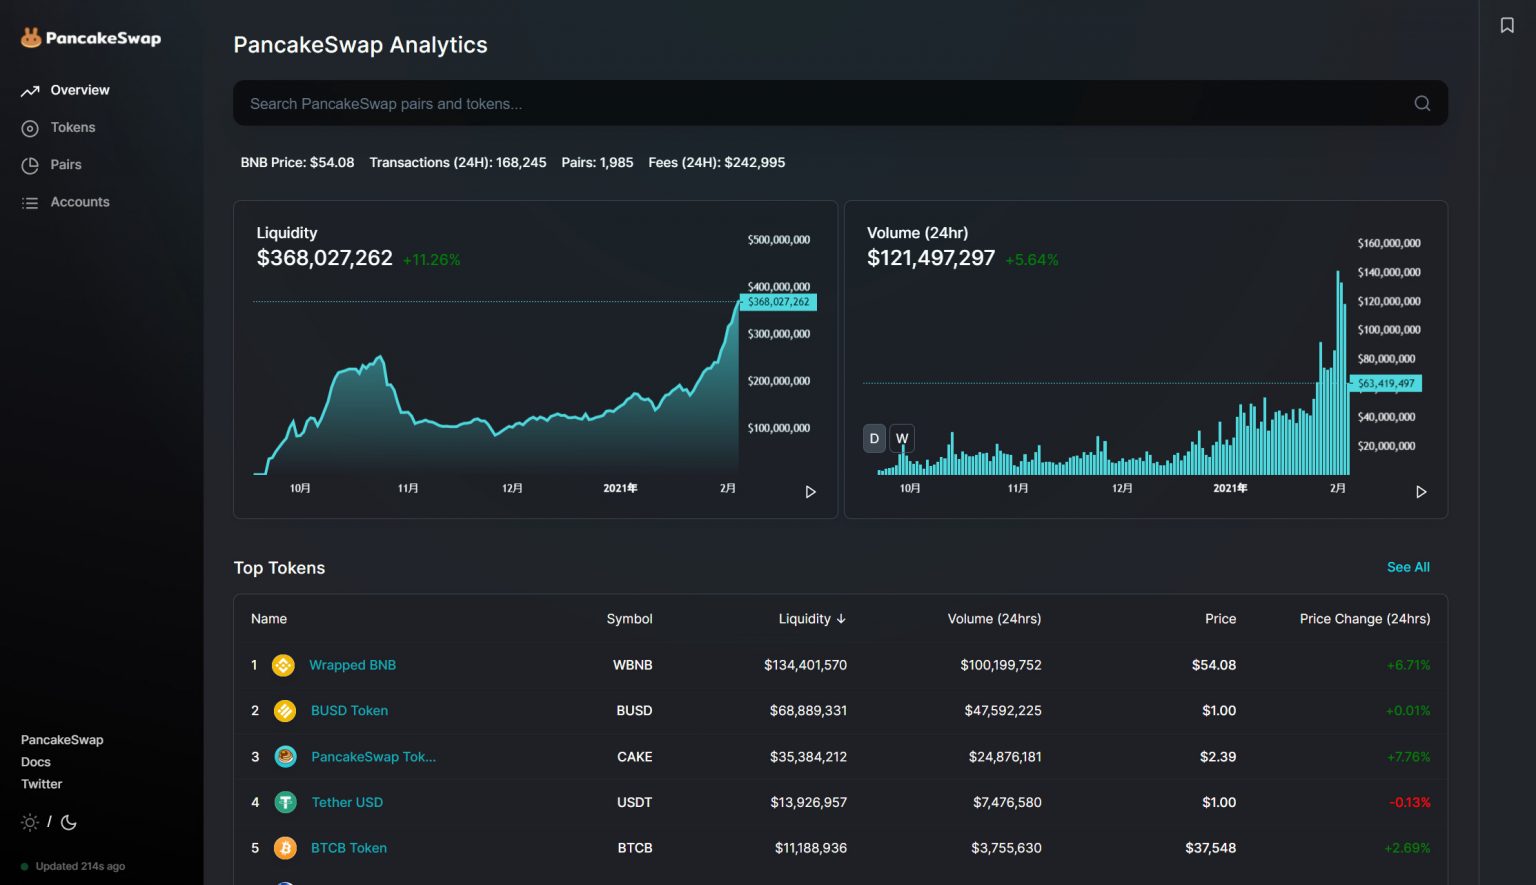The width and height of the screenshot is (1536, 885).
Task: Toggle volume chart to weekly view (W)
Action: click(x=902, y=438)
